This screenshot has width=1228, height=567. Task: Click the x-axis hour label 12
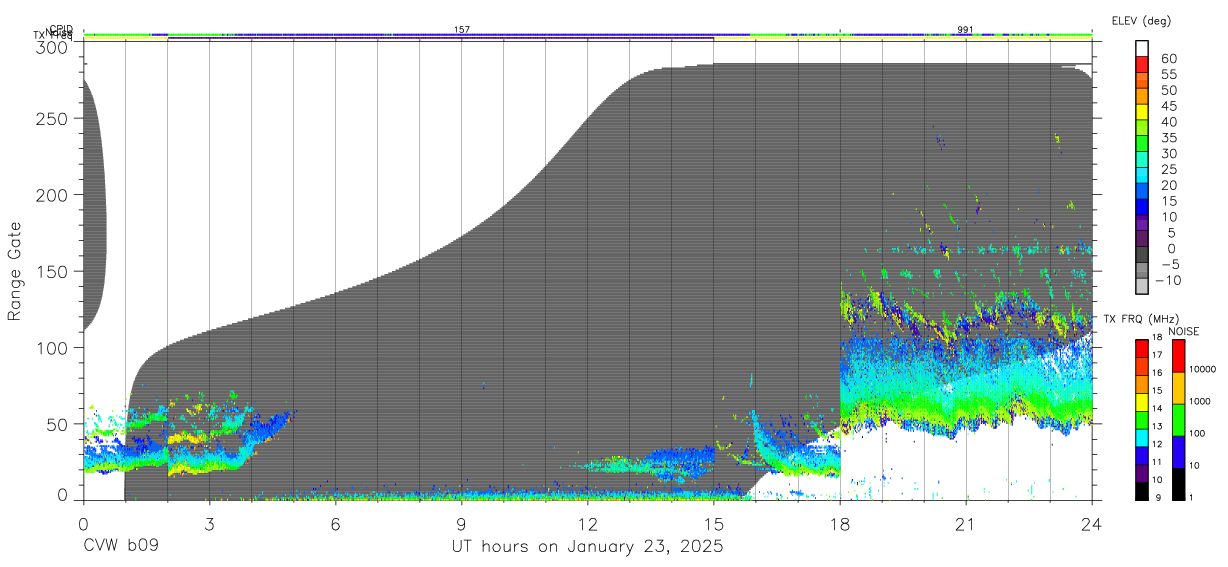click(587, 524)
